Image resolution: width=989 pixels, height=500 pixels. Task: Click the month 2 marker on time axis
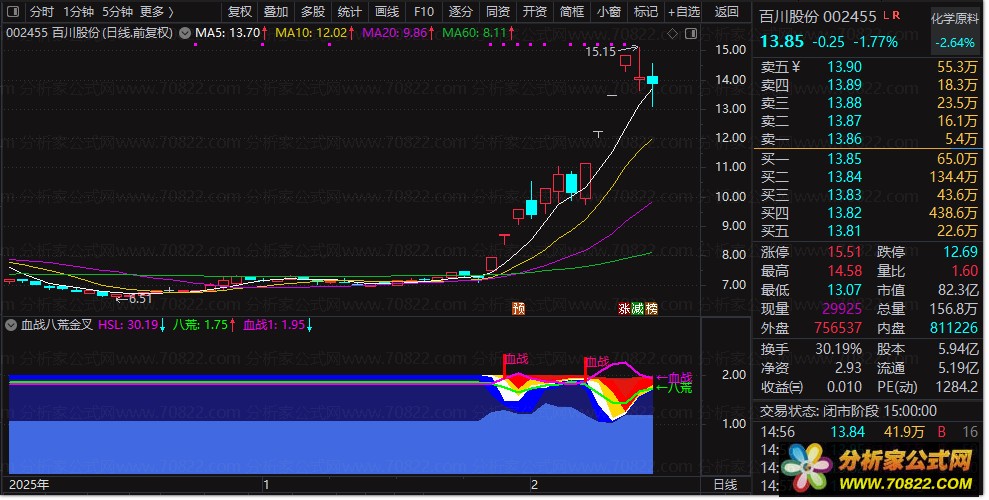pyautogui.click(x=534, y=484)
